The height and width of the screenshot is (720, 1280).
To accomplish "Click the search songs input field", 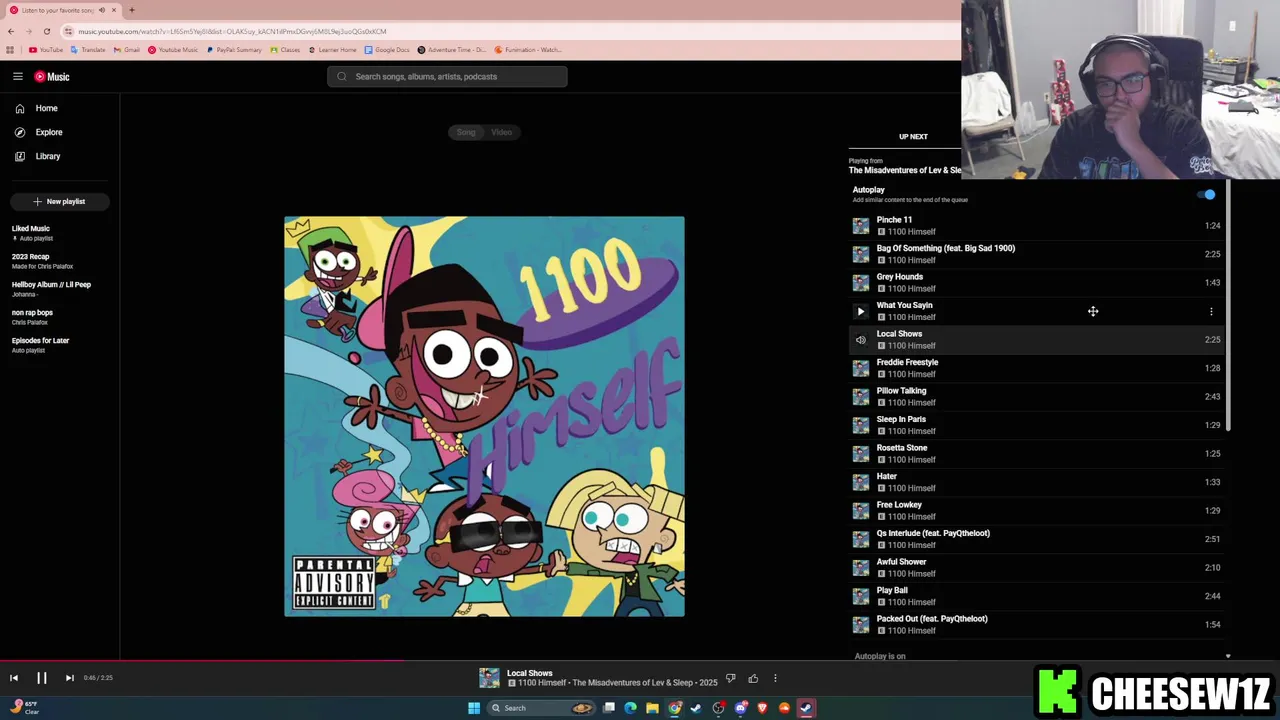I will click(447, 76).
